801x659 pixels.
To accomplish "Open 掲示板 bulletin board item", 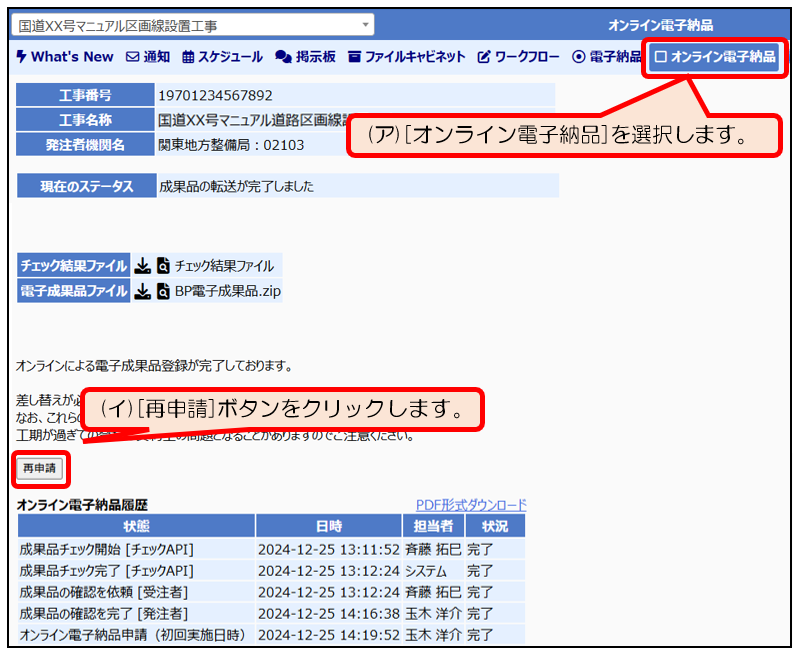I will pos(305,57).
